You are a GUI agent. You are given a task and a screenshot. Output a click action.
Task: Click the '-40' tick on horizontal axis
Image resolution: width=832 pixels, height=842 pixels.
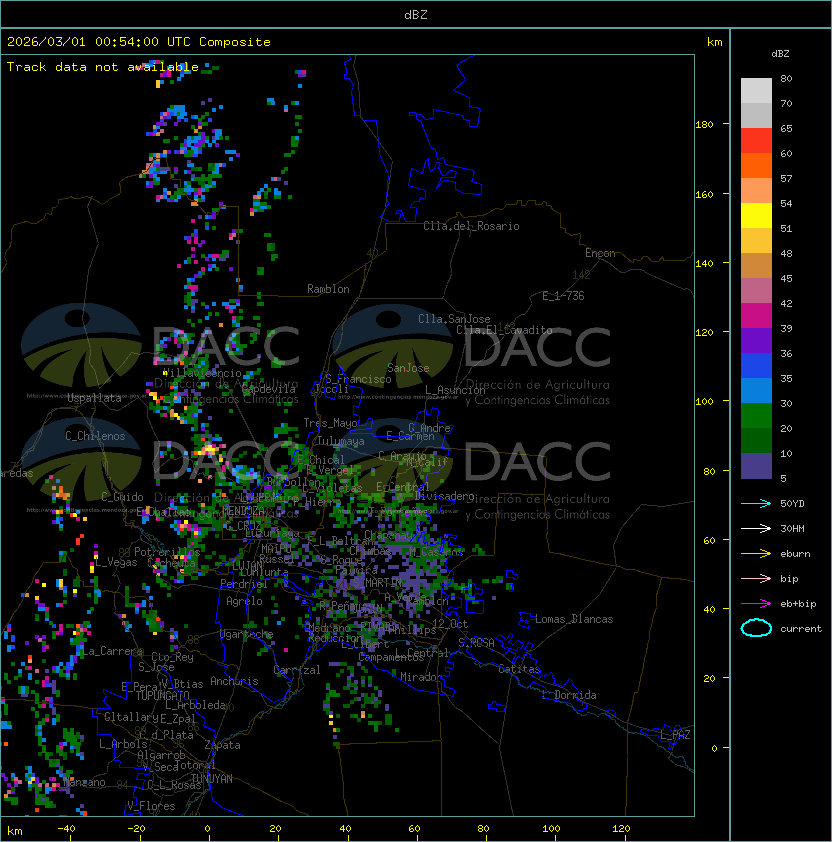click(x=67, y=829)
